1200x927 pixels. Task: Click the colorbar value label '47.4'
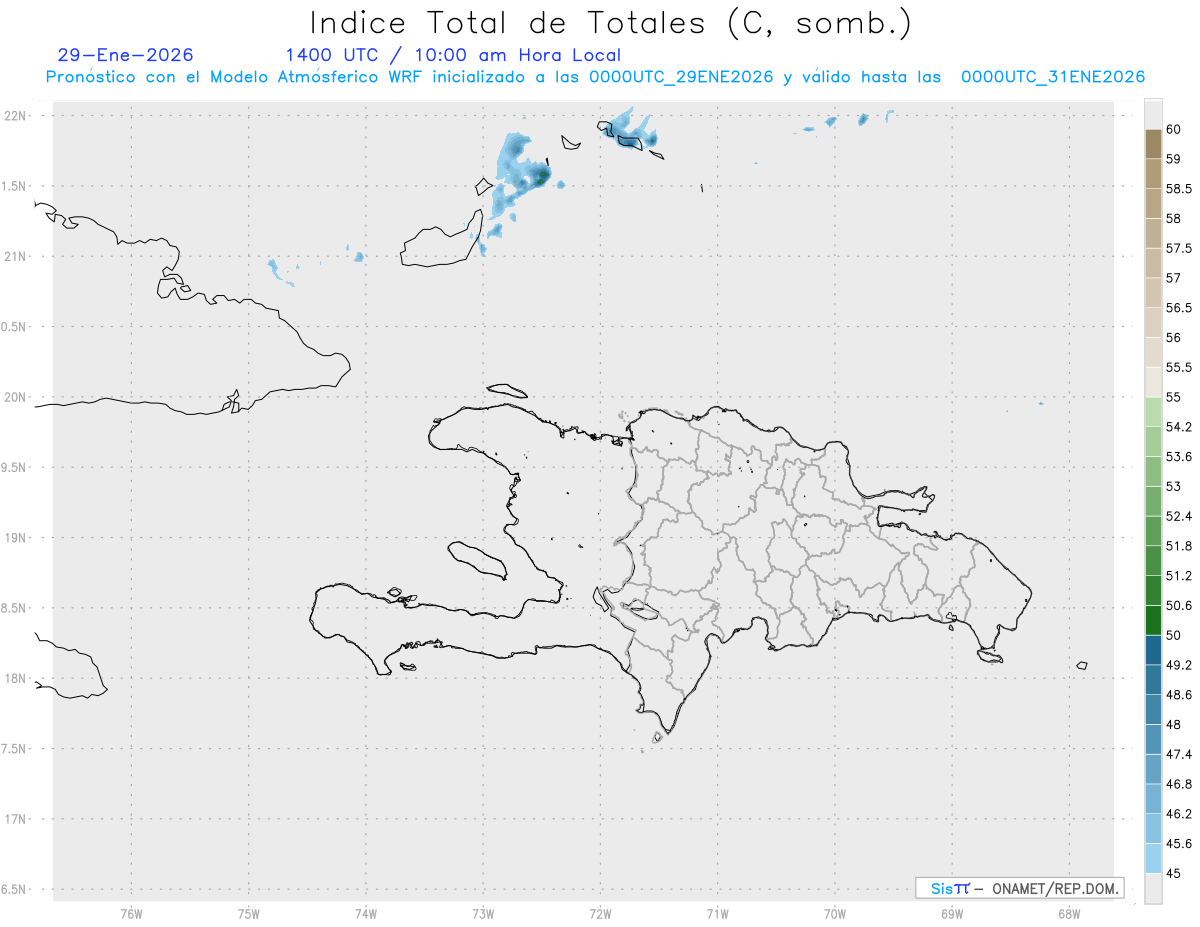coord(1178,754)
